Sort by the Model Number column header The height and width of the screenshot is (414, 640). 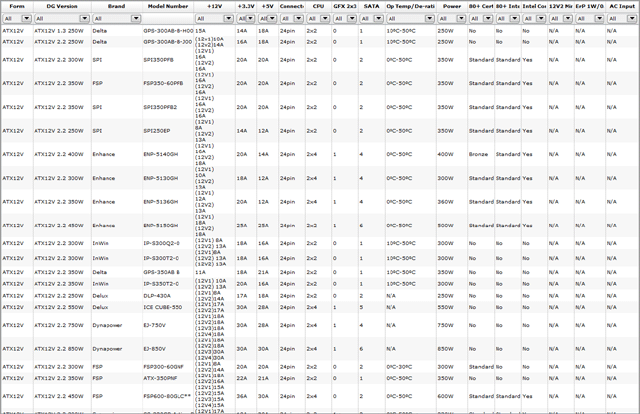tap(168, 6)
